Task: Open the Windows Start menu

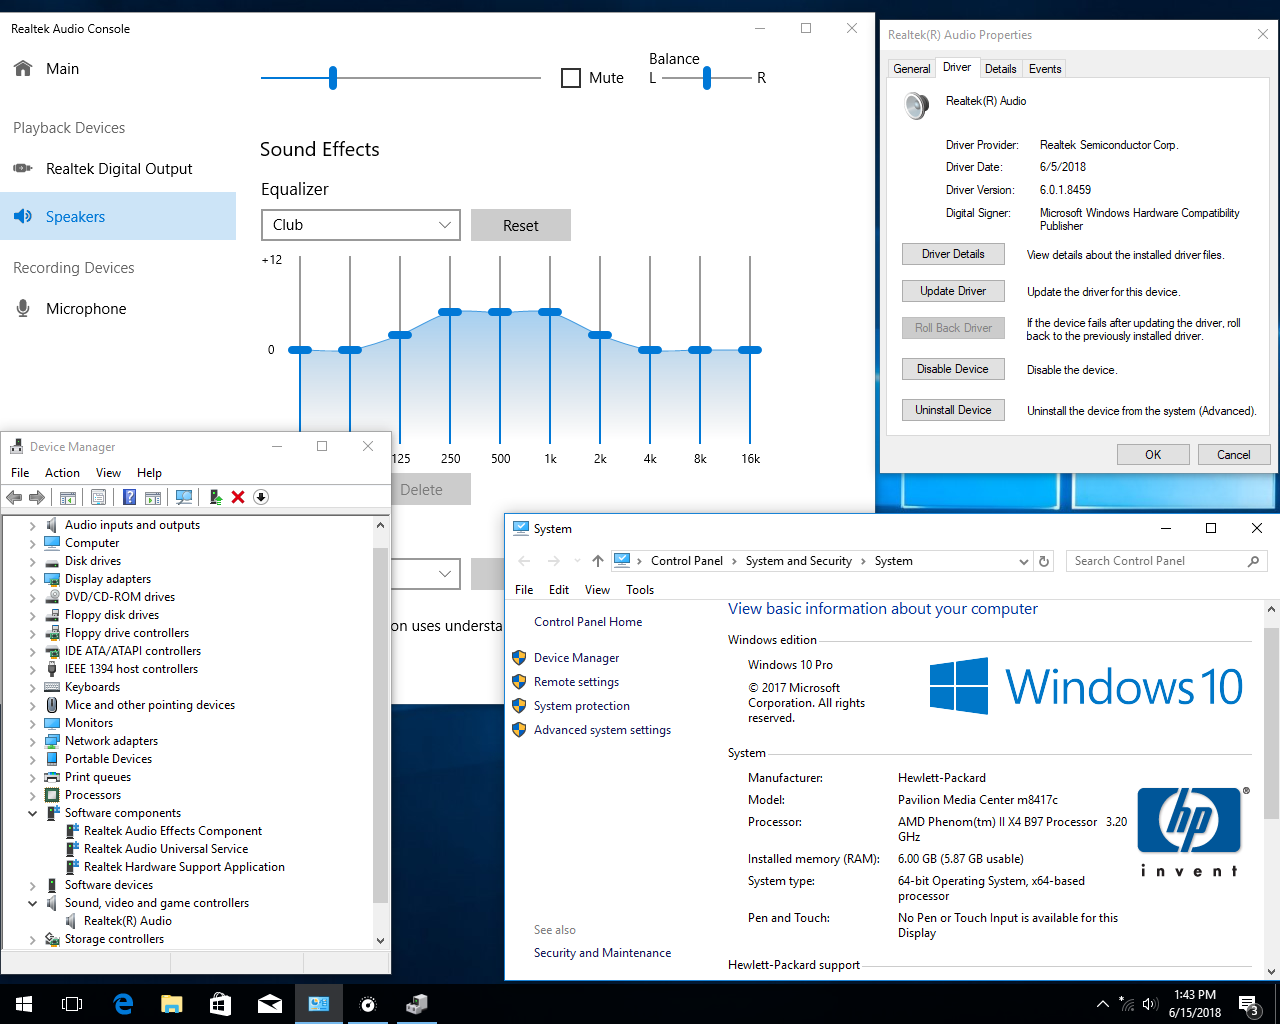Action: pos(24,1004)
